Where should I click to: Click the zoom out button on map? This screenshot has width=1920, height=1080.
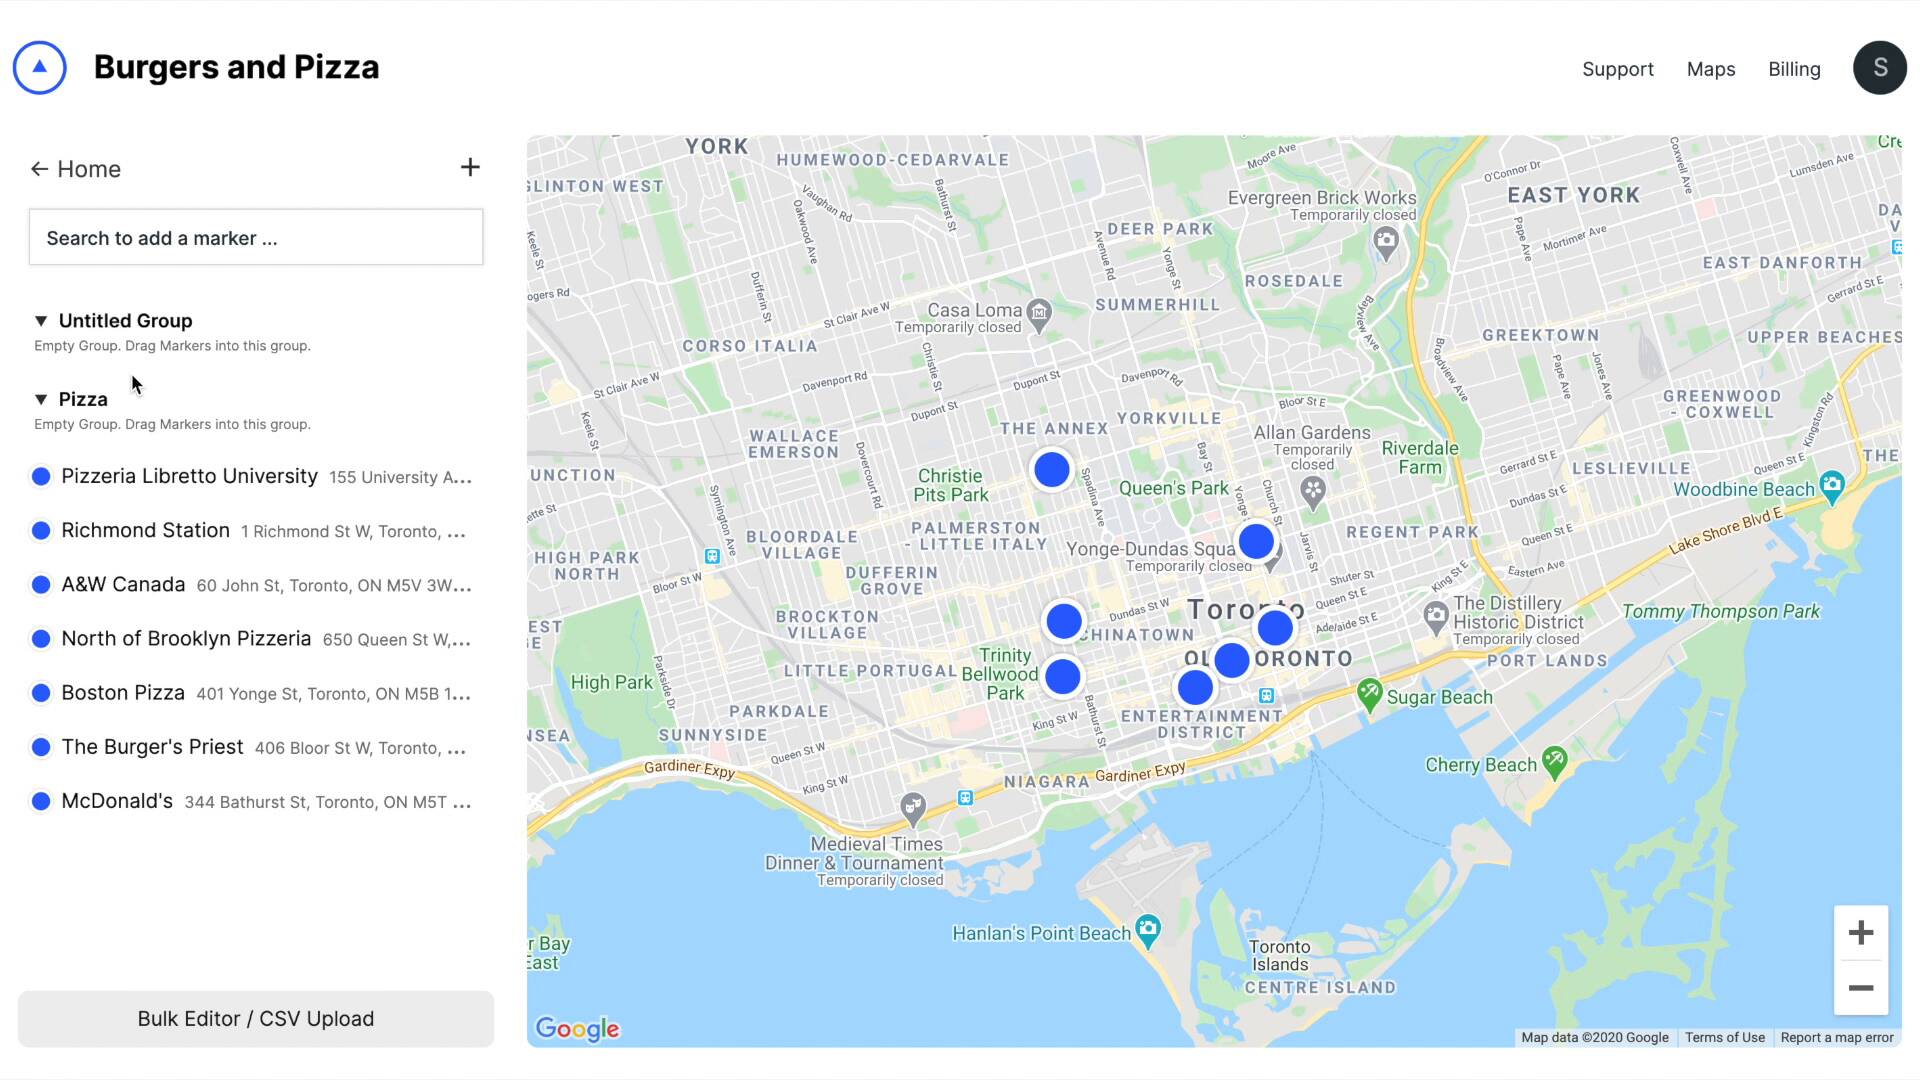pyautogui.click(x=1861, y=986)
